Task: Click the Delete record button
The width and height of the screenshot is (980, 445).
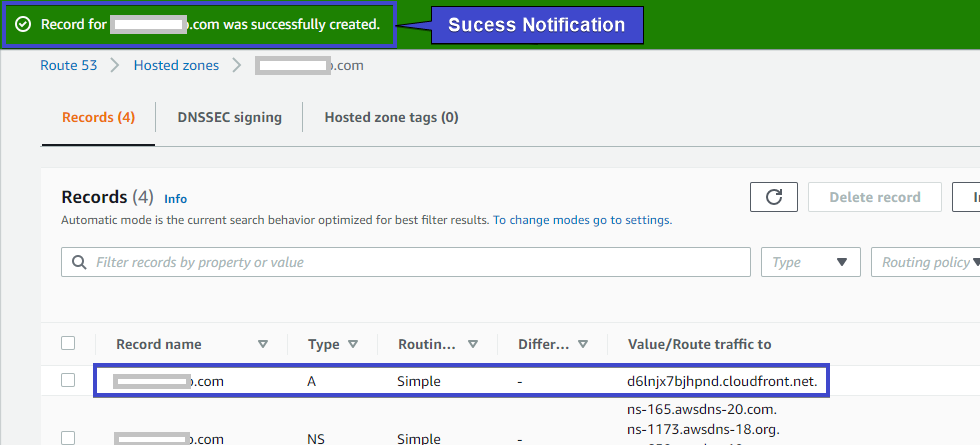Action: (874, 198)
